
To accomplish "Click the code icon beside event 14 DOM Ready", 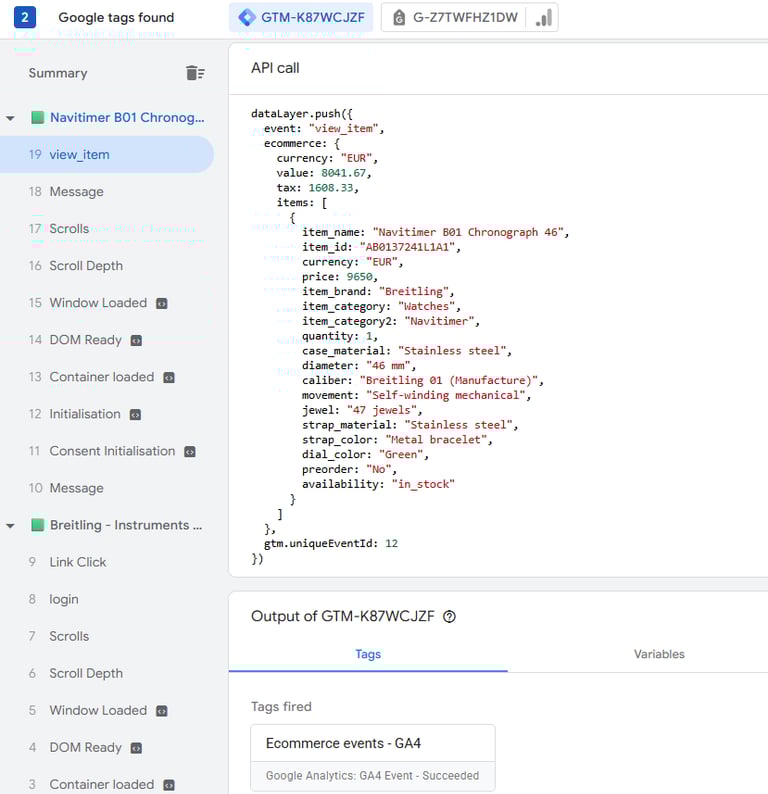I will [x=136, y=340].
